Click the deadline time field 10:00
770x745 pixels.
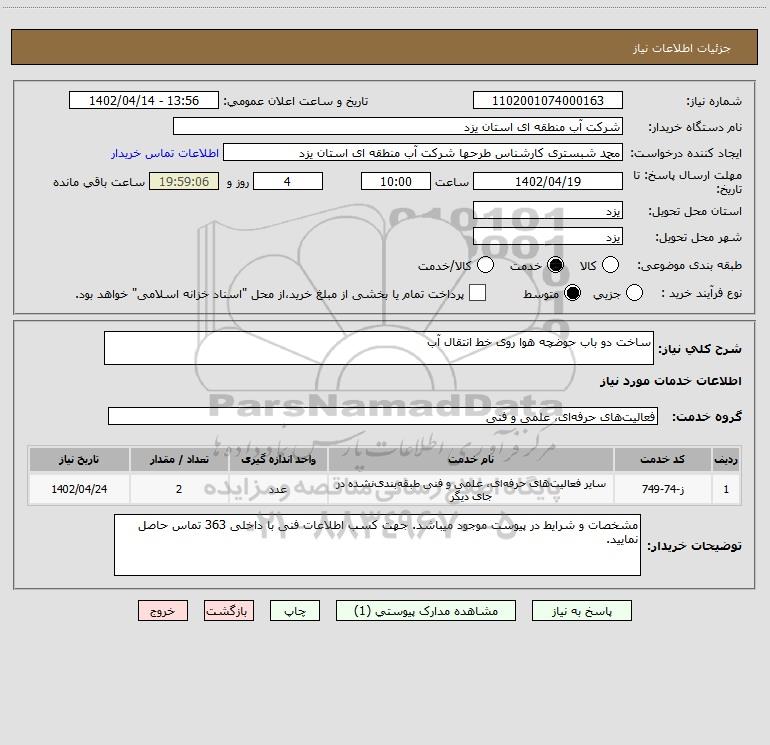[396, 181]
